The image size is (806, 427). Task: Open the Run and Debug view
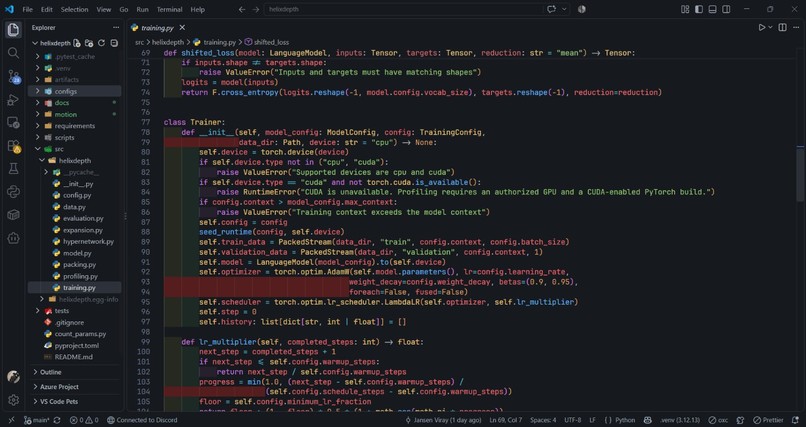pyautogui.click(x=13, y=100)
